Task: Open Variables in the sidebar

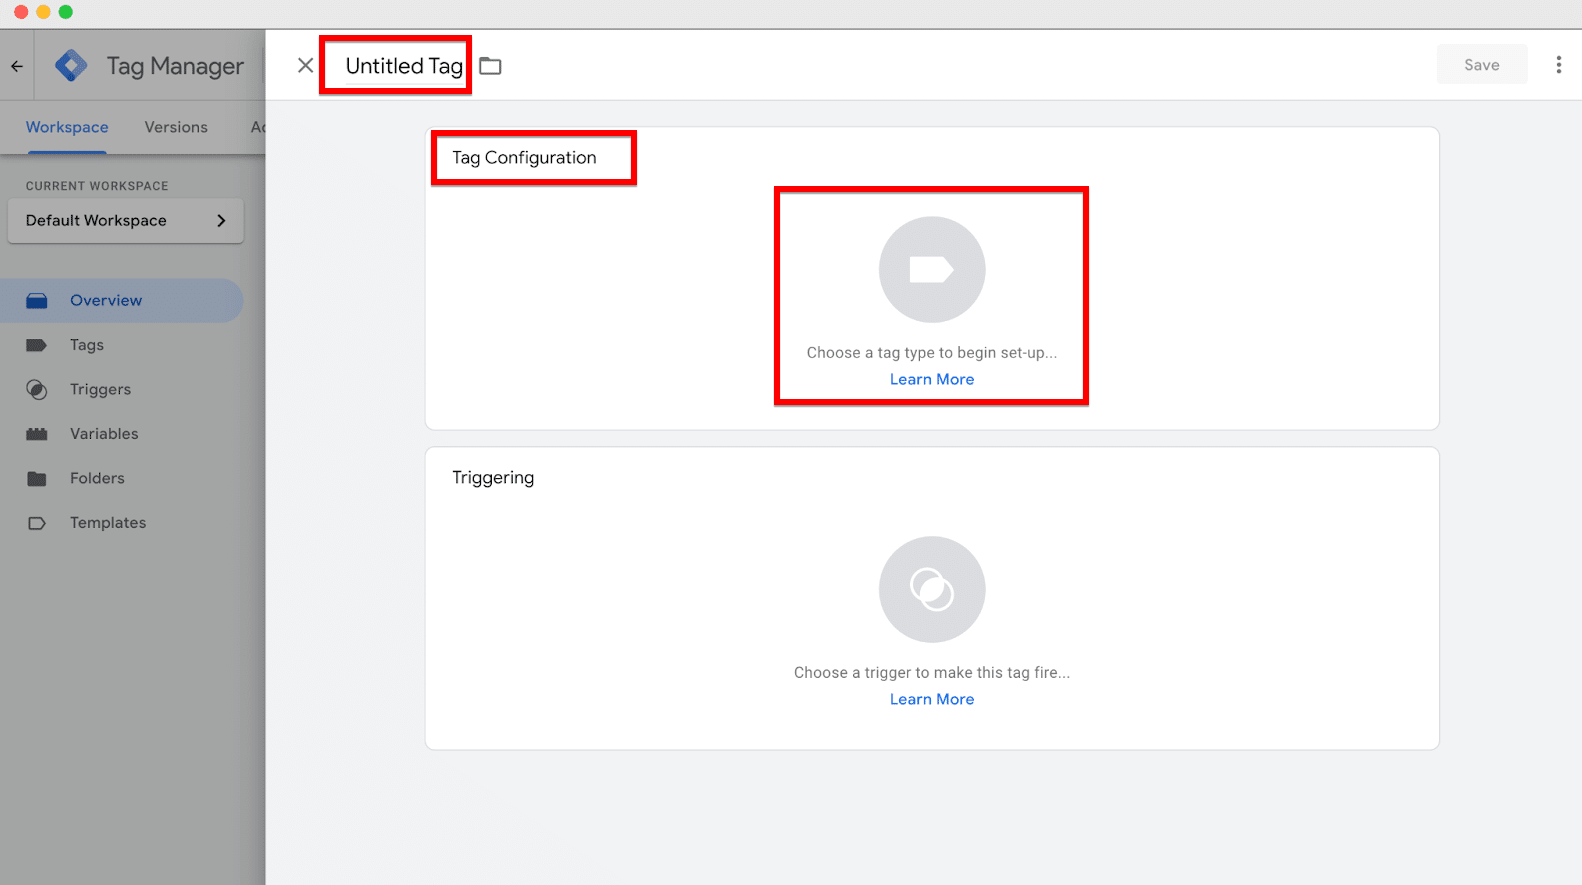Action: (x=104, y=434)
